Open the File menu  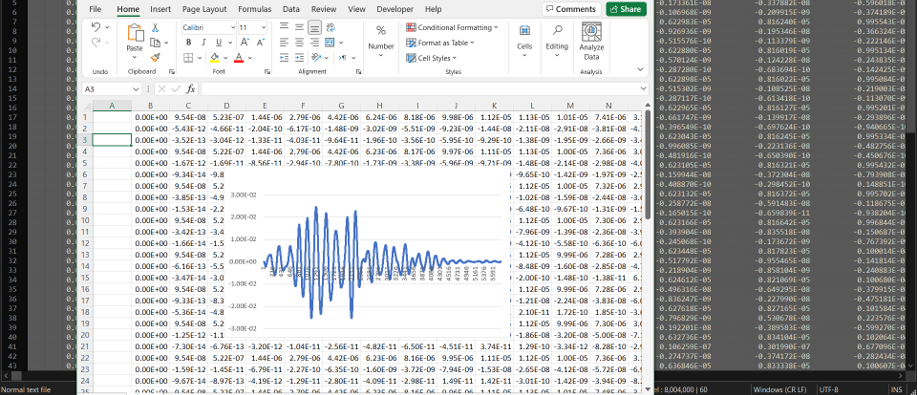point(95,9)
